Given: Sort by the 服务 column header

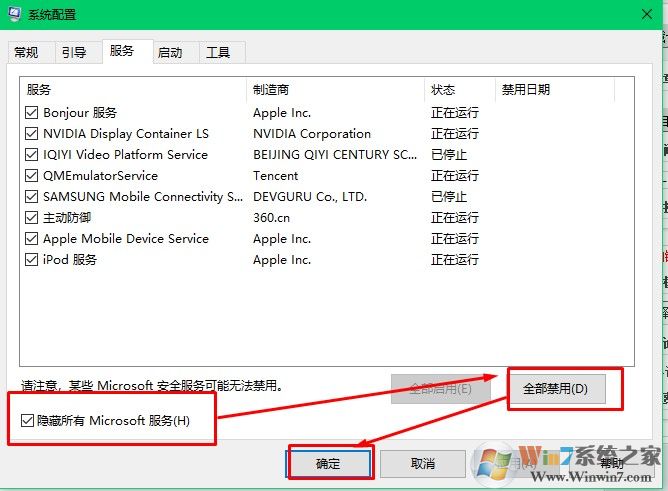Looking at the screenshot, I should point(133,89).
